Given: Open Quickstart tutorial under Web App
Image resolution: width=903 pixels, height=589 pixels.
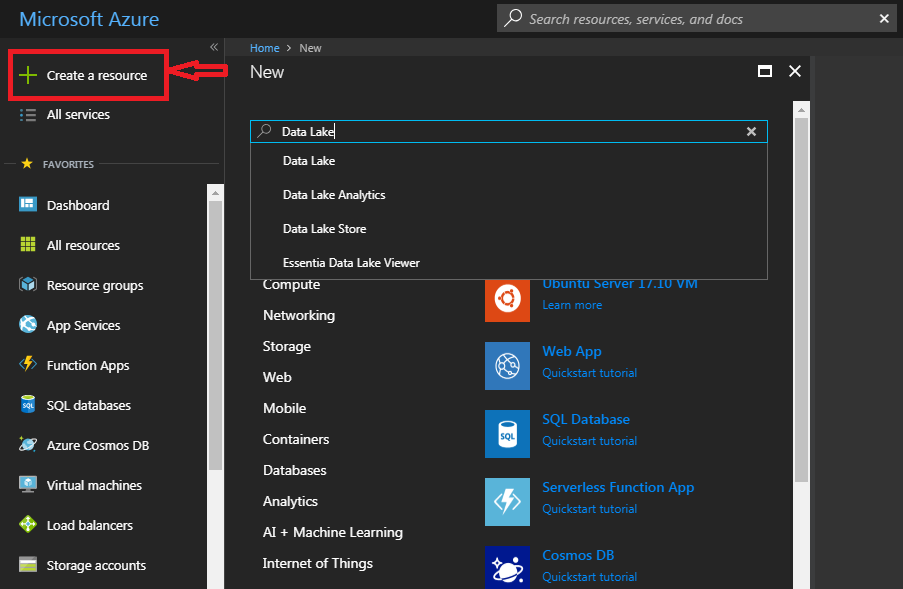Looking at the screenshot, I should [x=590, y=373].
